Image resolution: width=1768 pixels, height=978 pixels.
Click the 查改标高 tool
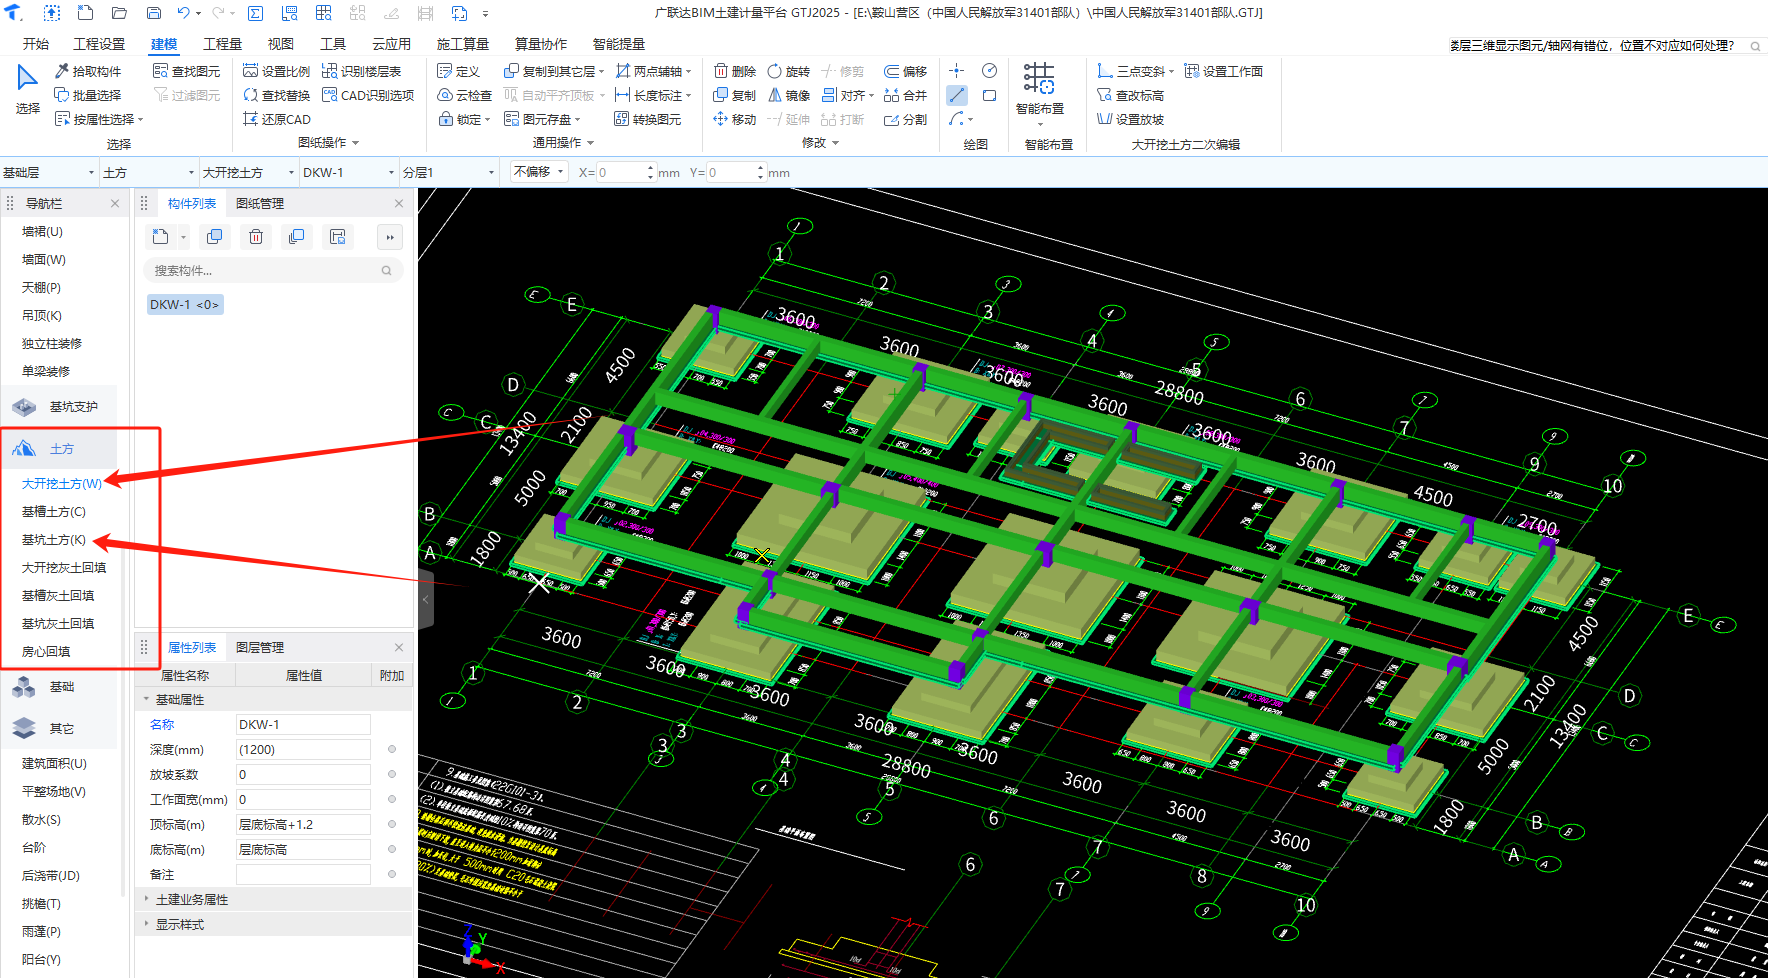[x=1130, y=95]
